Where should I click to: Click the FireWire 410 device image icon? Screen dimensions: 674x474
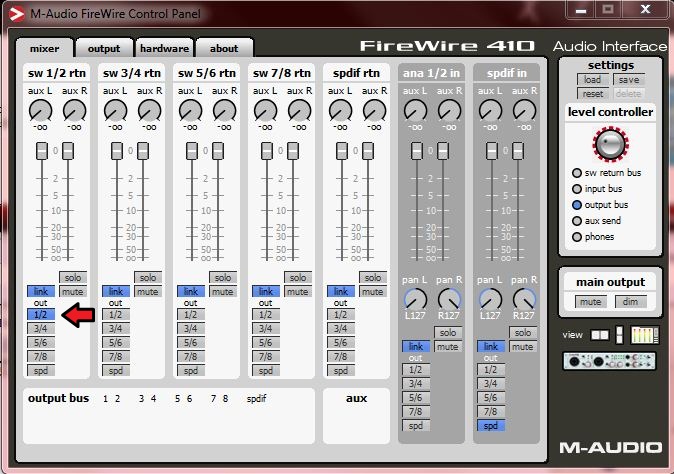[x=610, y=361]
